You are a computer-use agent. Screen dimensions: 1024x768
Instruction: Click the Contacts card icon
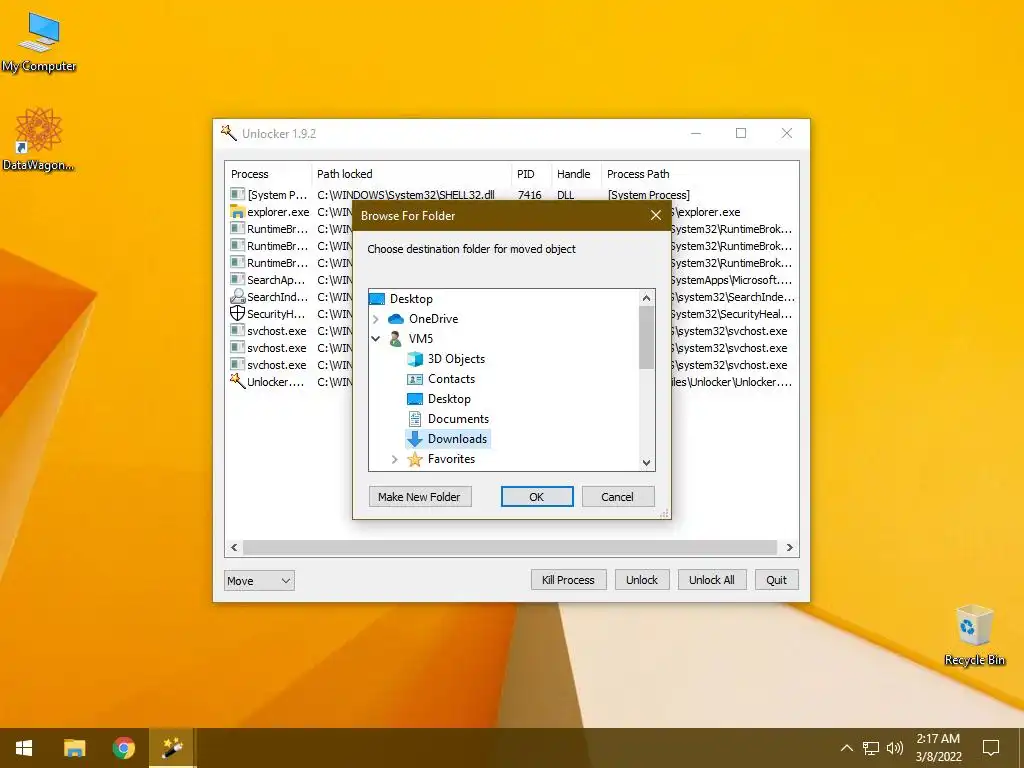tap(415, 379)
